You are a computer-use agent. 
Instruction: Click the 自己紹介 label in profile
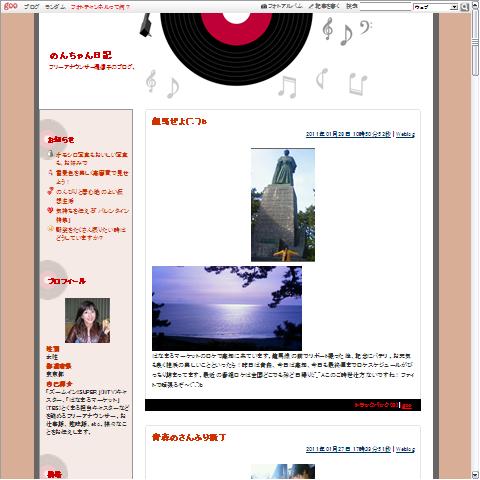(x=59, y=384)
